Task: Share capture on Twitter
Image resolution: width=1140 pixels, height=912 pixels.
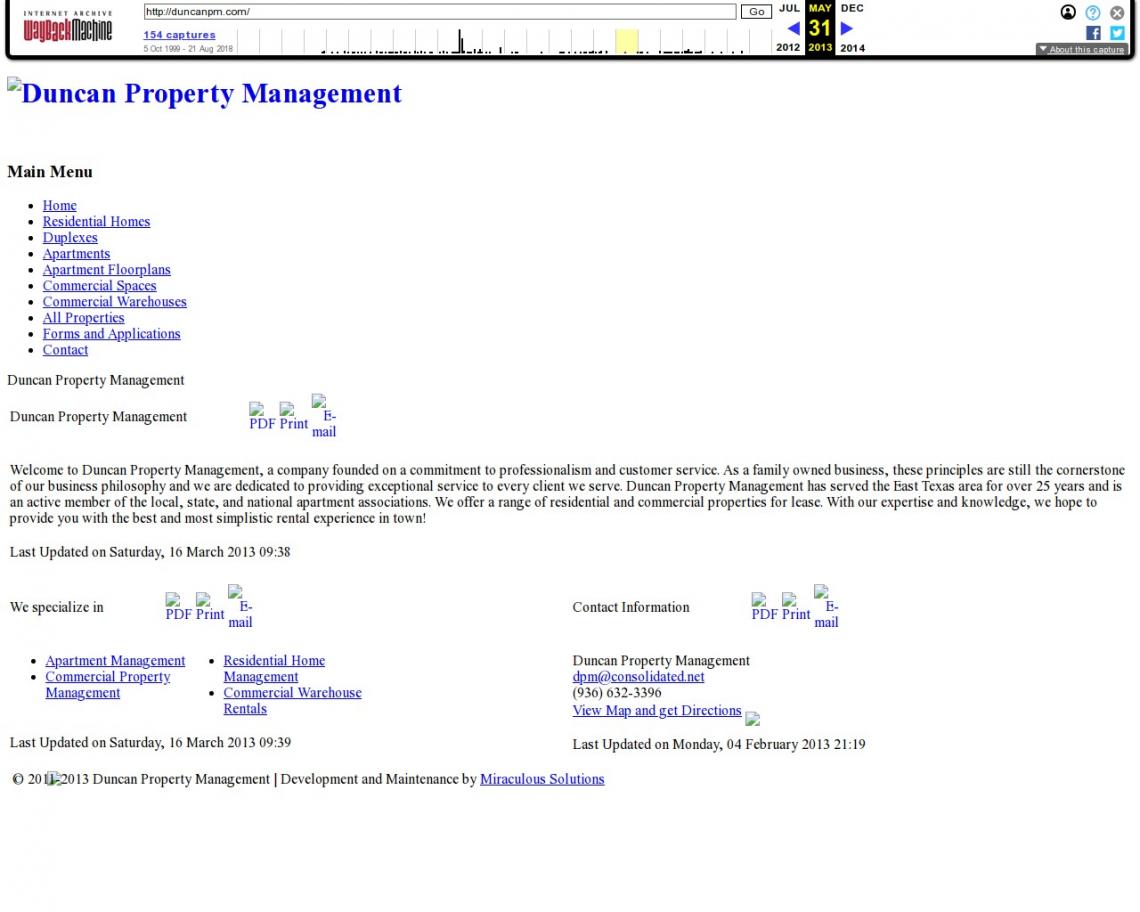Action: tap(1117, 33)
